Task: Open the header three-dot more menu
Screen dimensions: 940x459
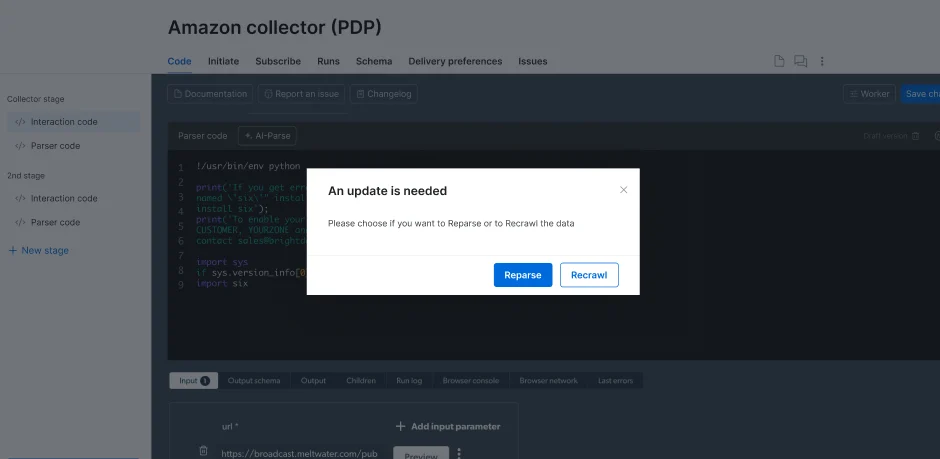Action: pos(822,61)
